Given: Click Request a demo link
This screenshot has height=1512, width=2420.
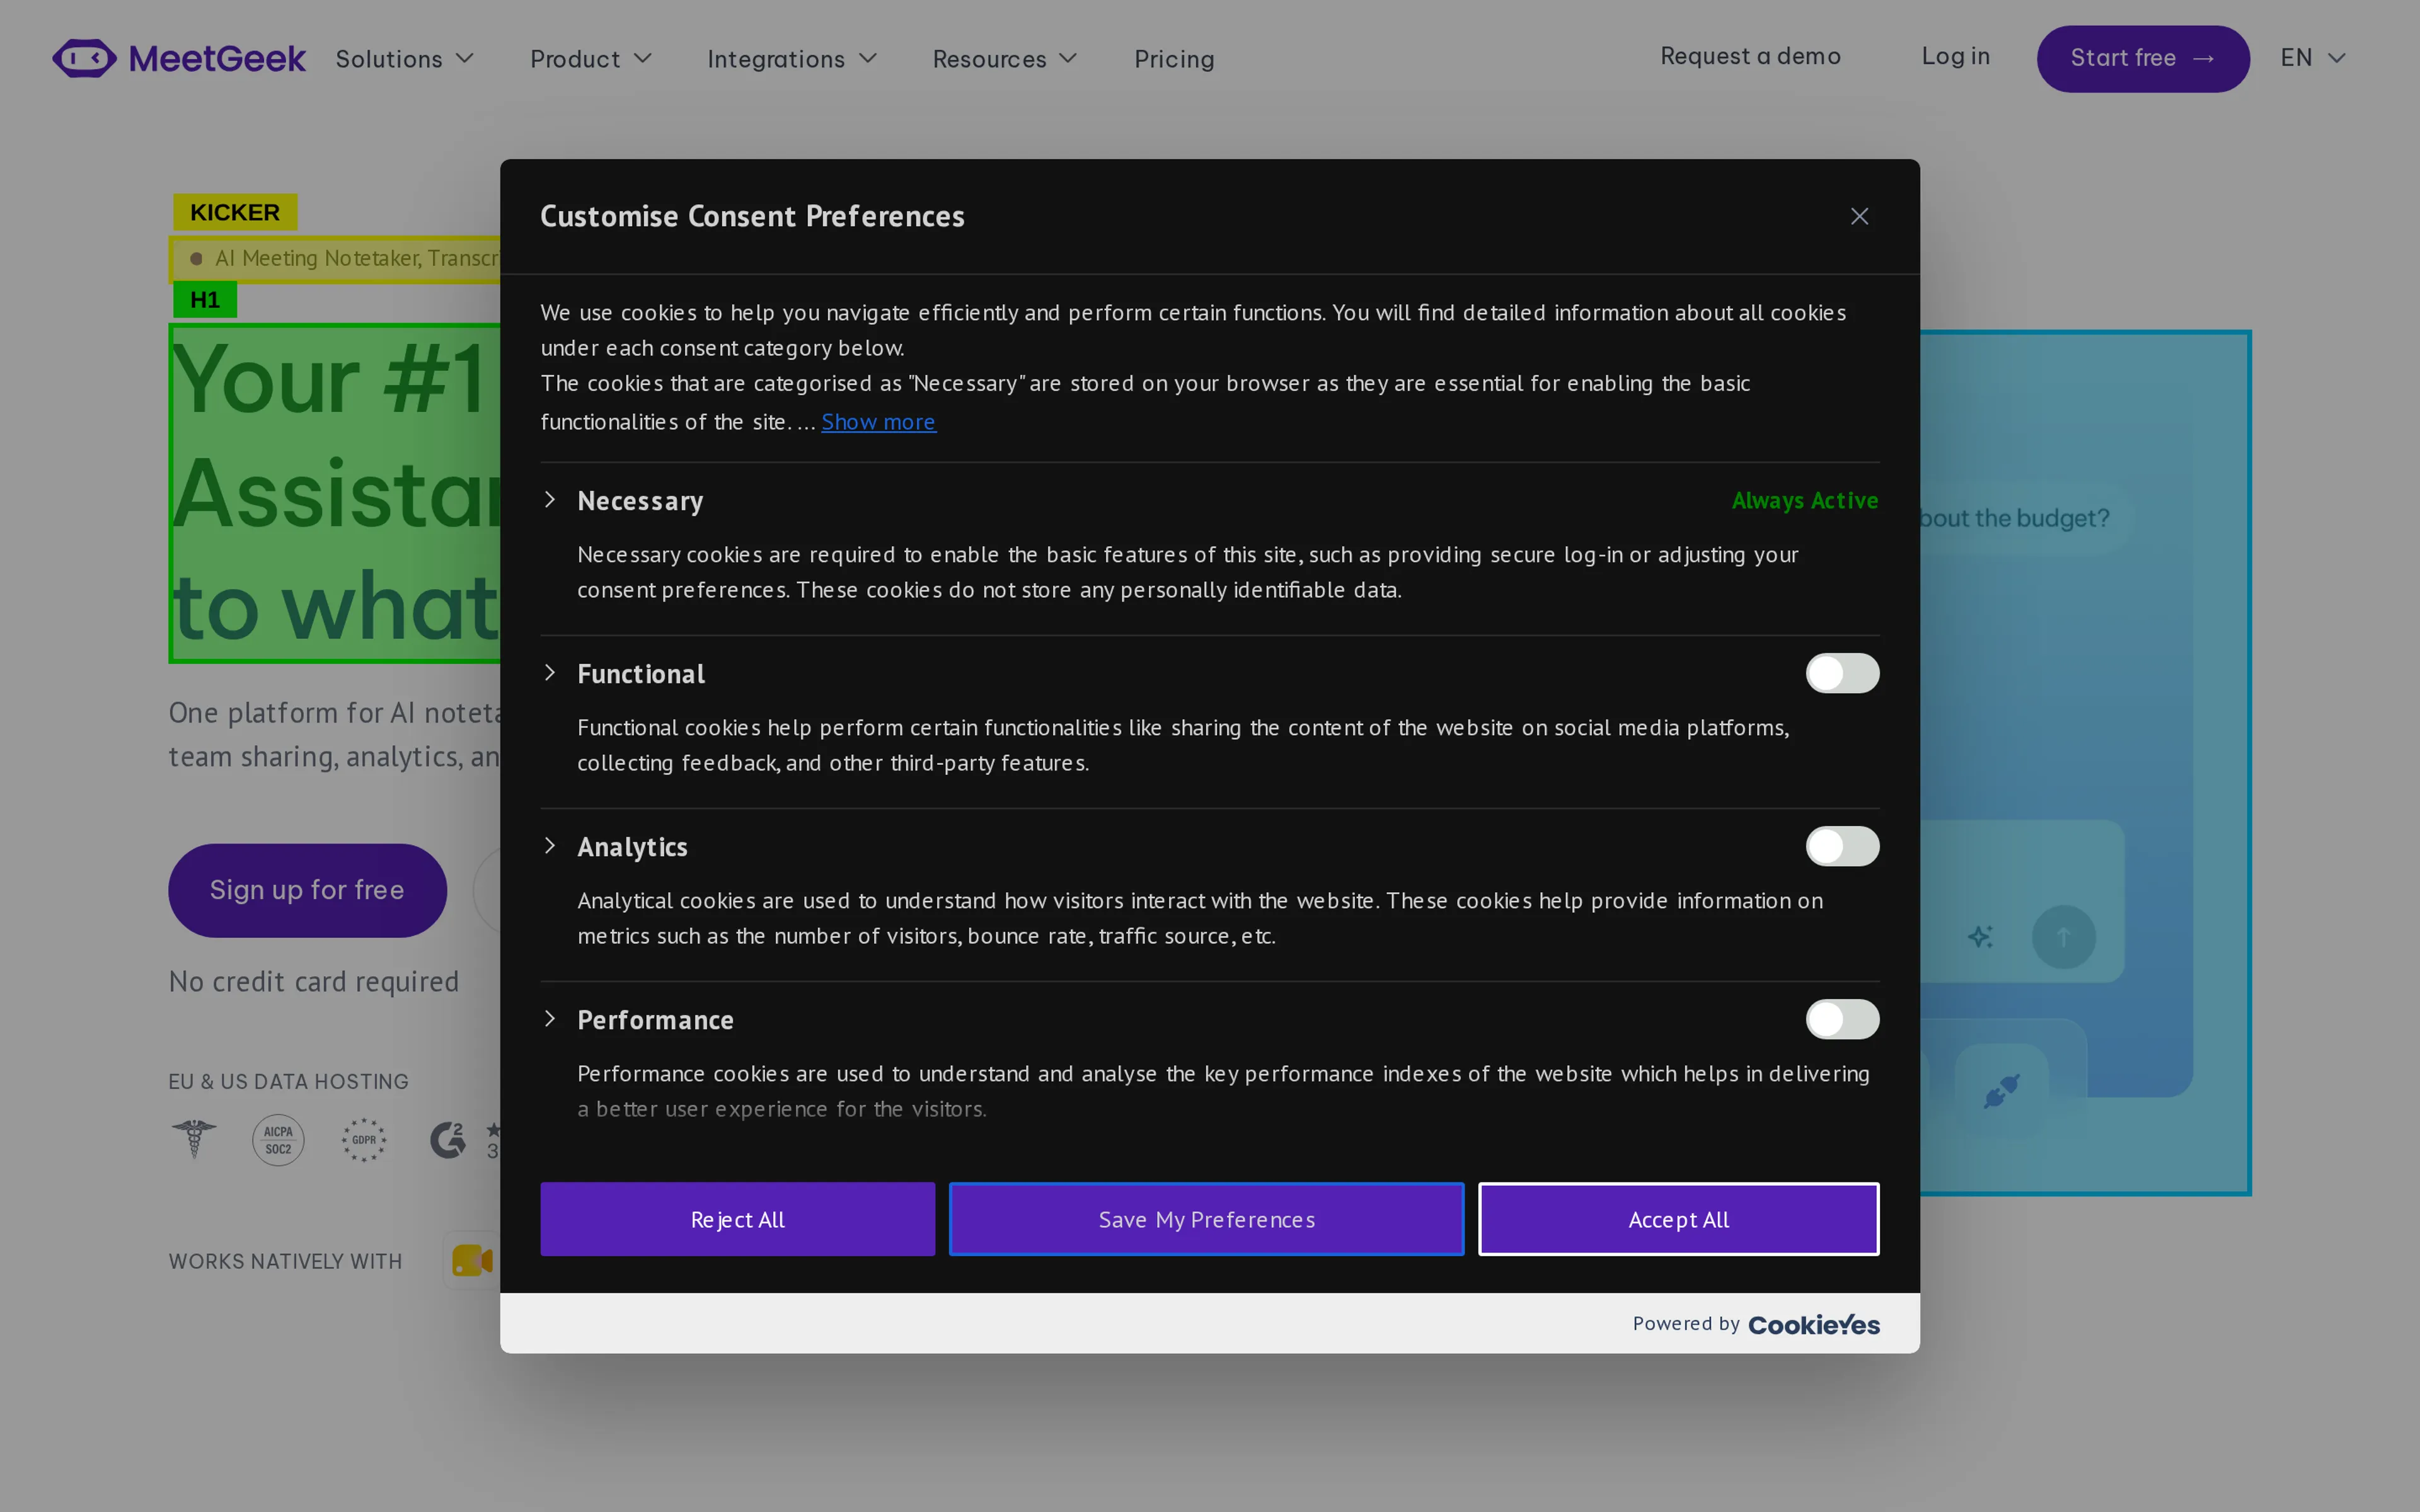Looking at the screenshot, I should 1750,56.
